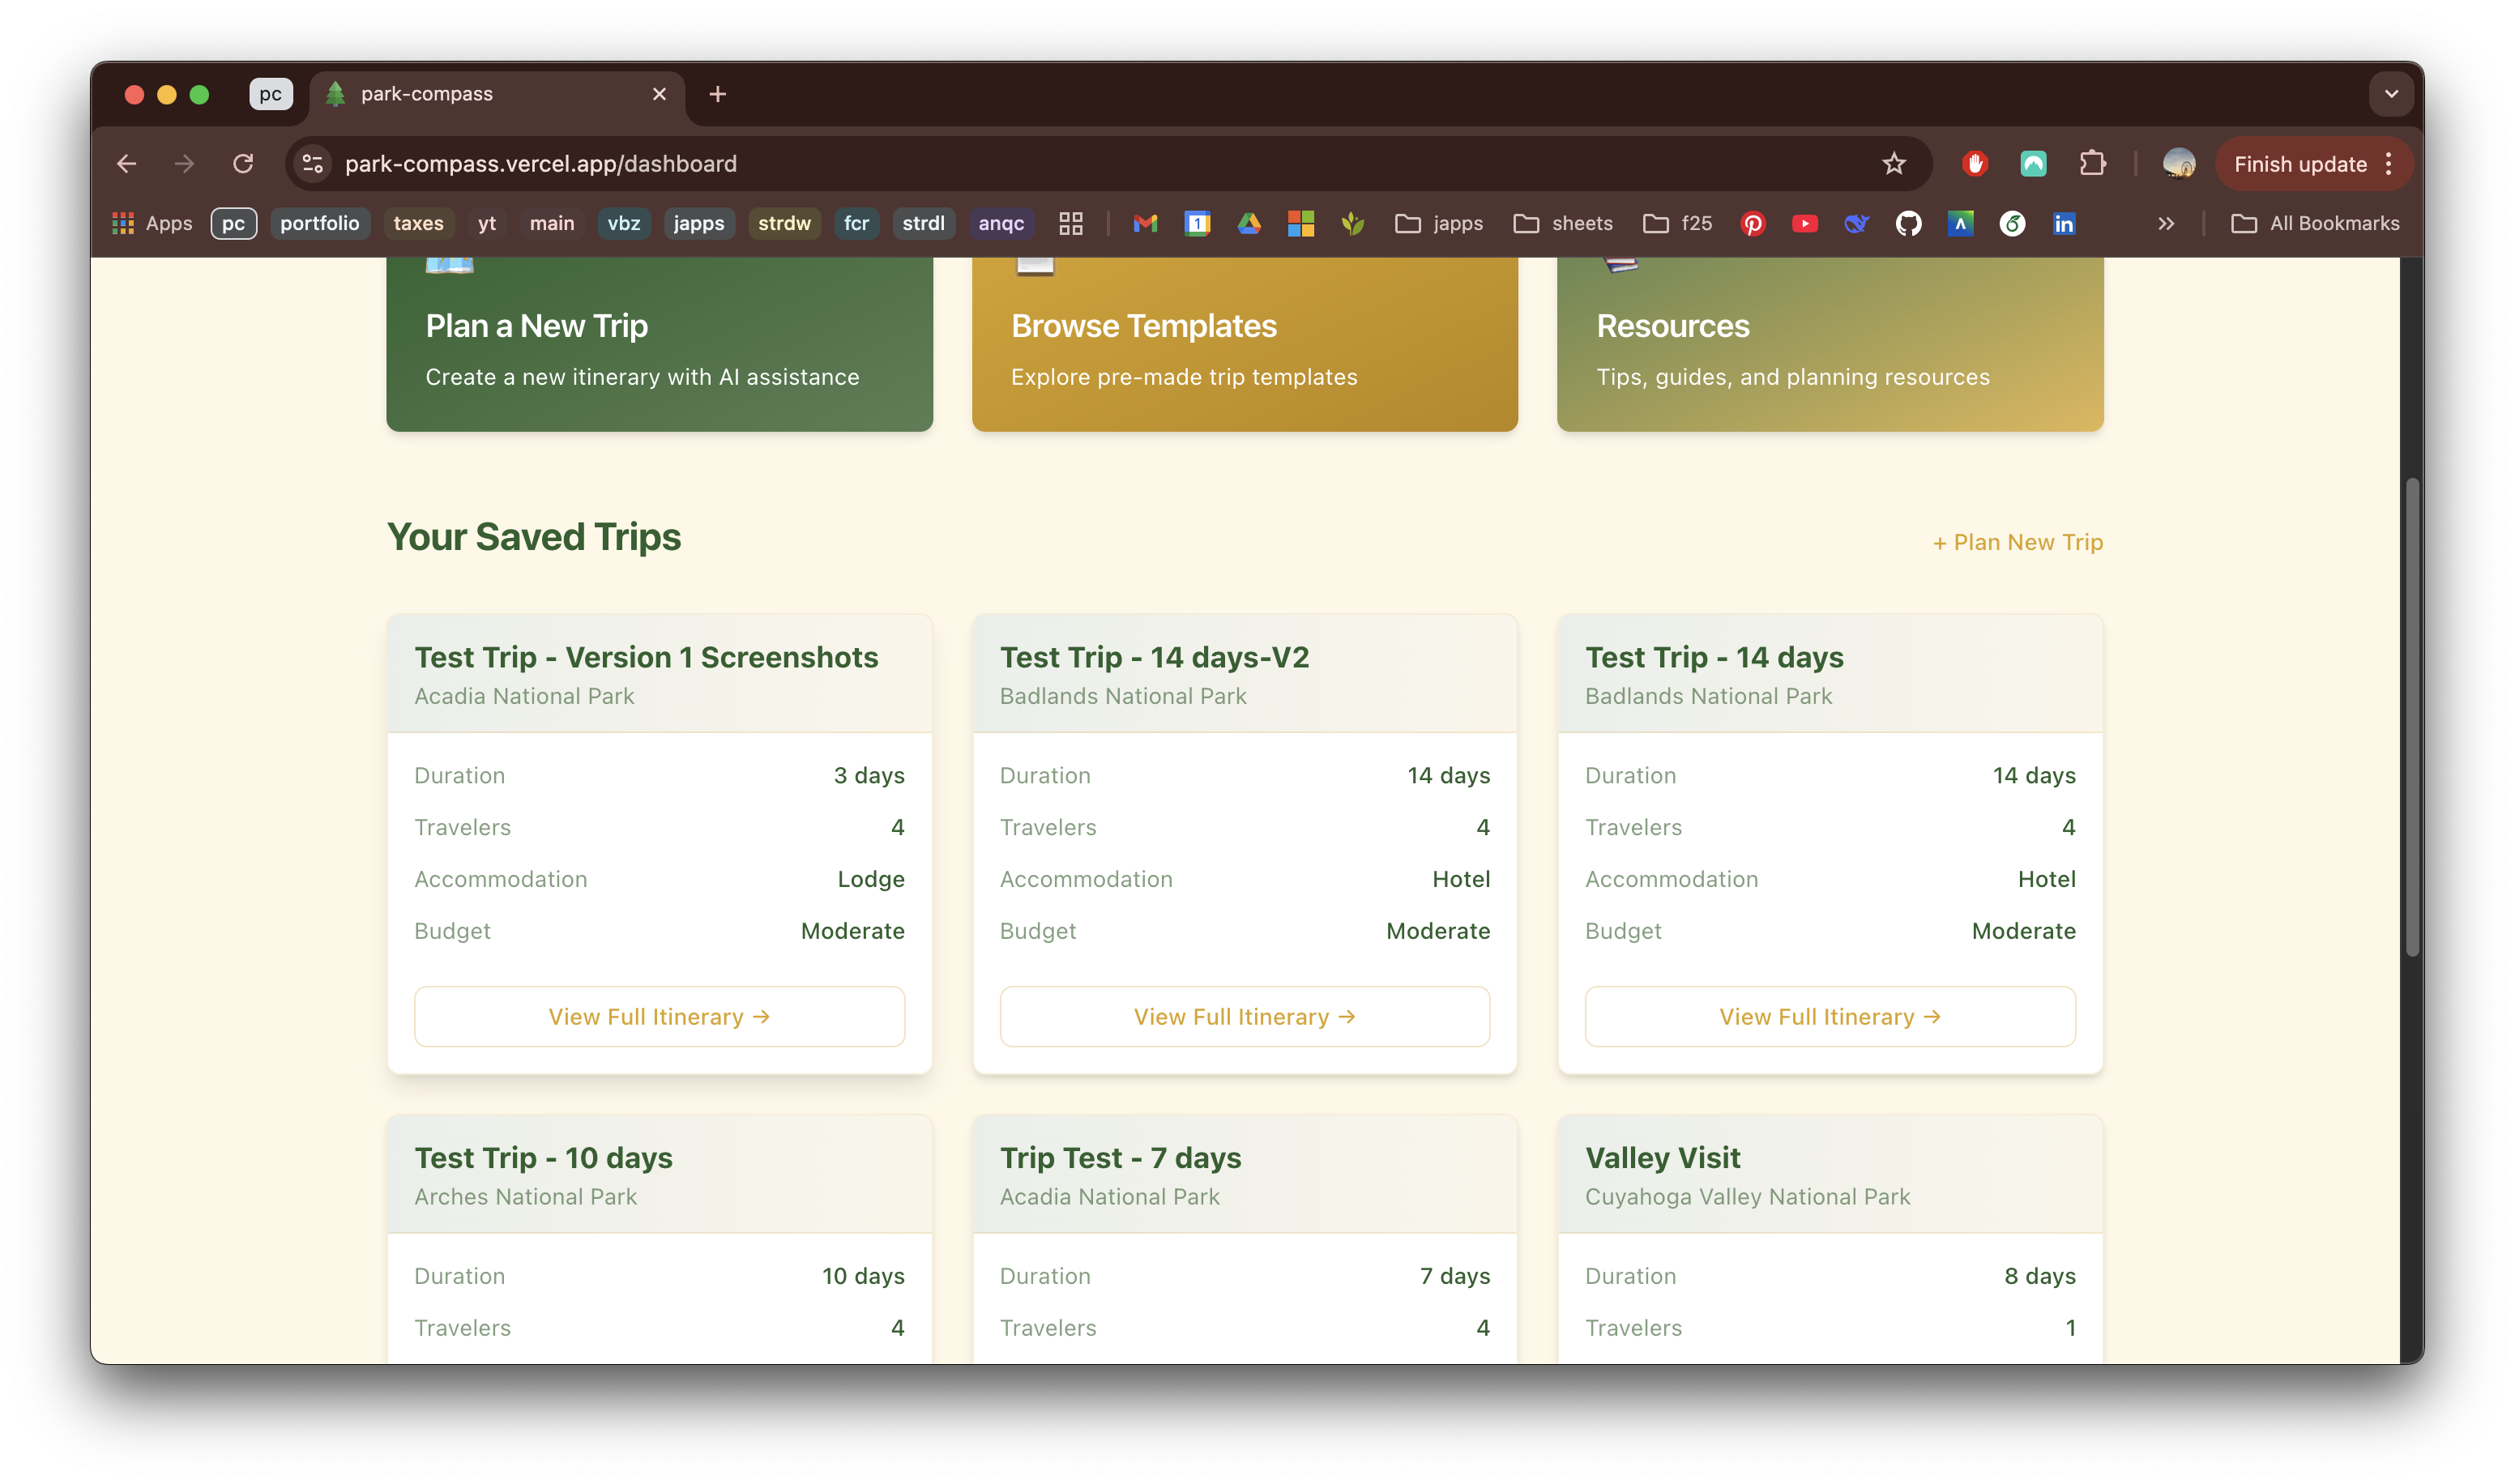
Task: Select the park-compass browser tab
Action: (497, 94)
